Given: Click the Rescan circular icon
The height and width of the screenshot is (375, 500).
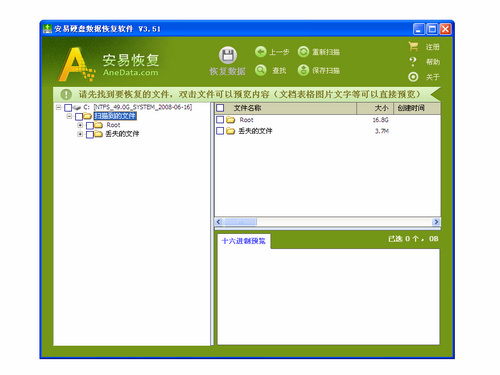Looking at the screenshot, I should (303, 52).
